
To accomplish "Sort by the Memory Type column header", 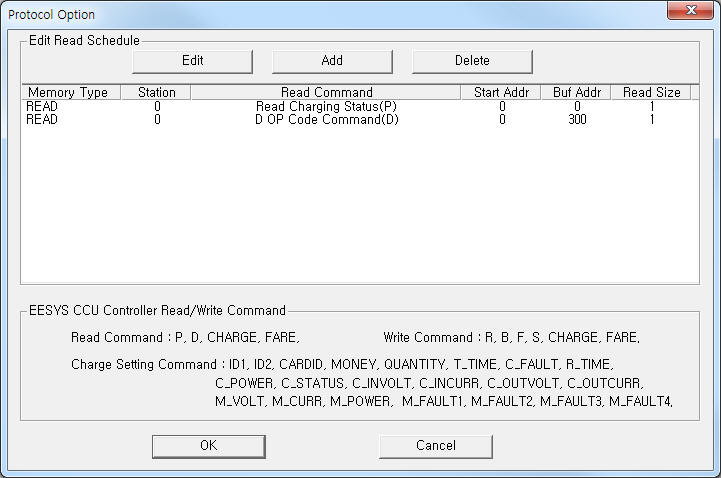I will pyautogui.click(x=68, y=92).
